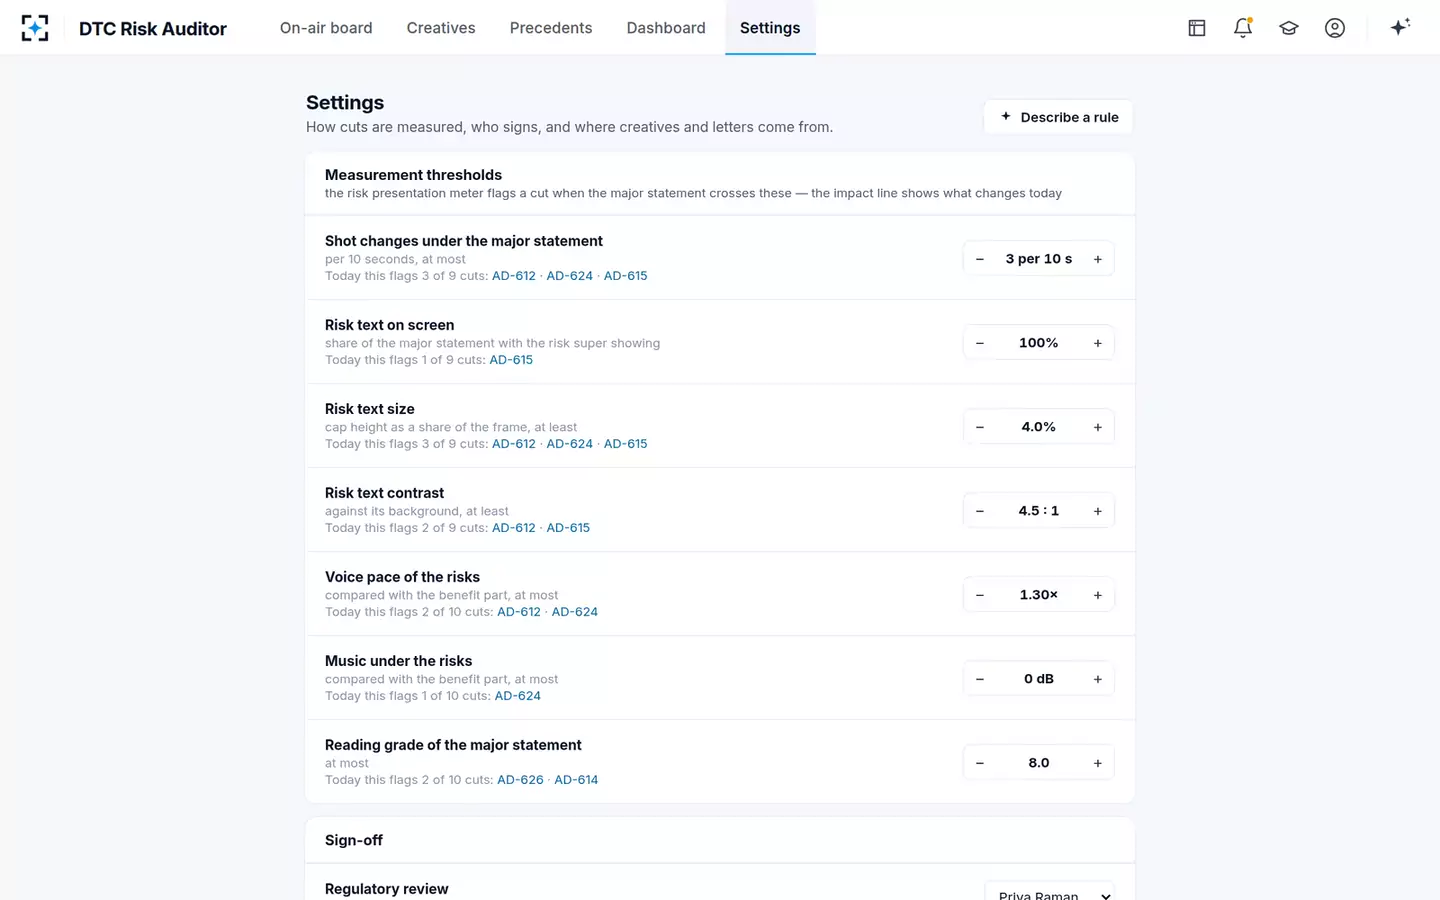Open the sparkle AI assistant icon
The height and width of the screenshot is (900, 1440).
click(x=1400, y=27)
